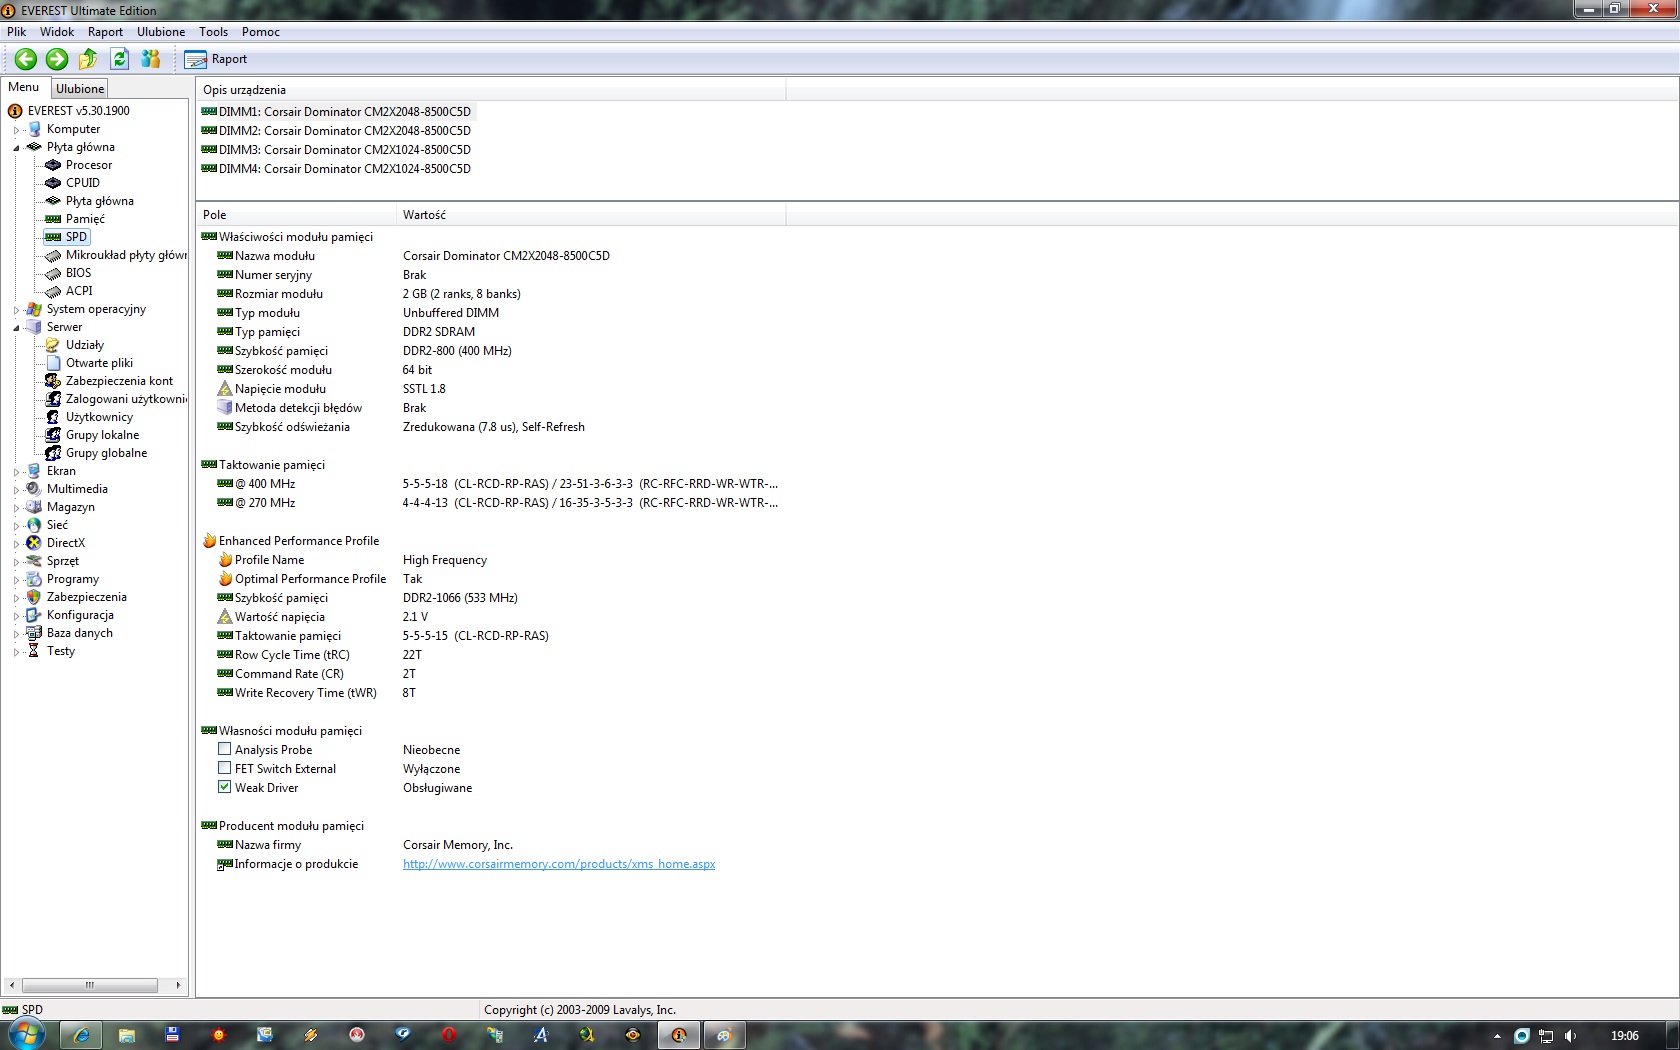Select the EVEREST v5.30.1900 root node
This screenshot has height=1050, width=1680.
pyautogui.click(x=78, y=111)
